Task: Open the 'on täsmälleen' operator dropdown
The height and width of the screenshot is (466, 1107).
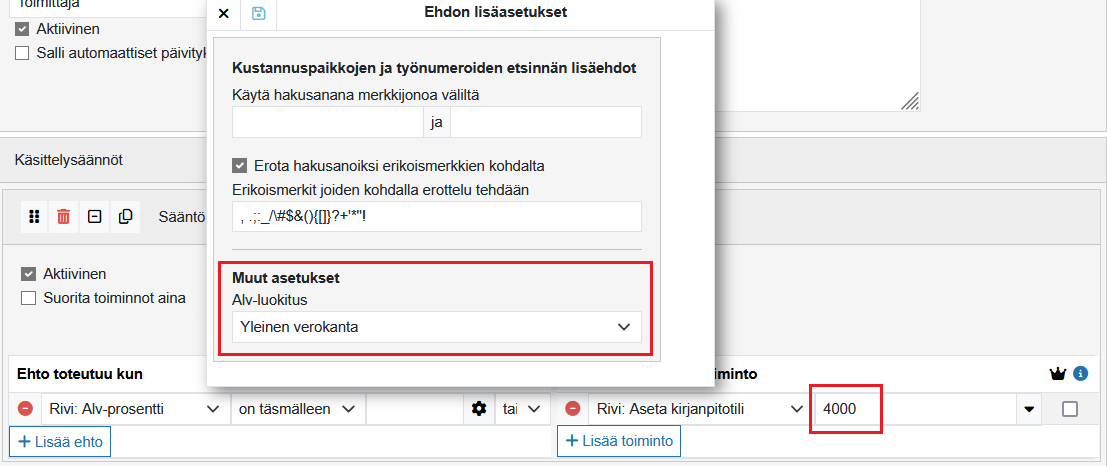Action: [297, 409]
